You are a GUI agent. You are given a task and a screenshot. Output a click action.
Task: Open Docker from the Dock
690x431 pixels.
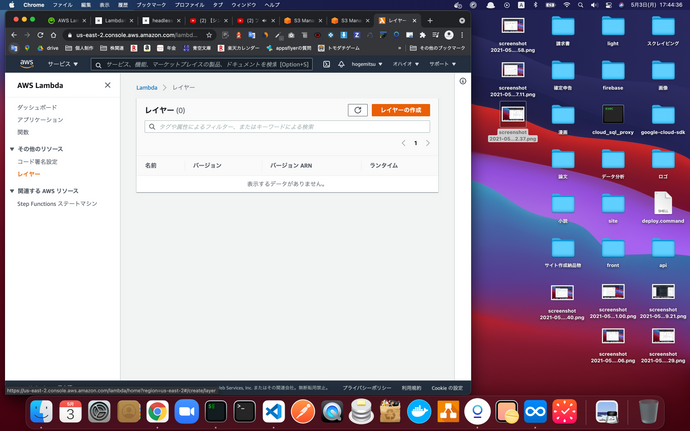tap(419, 412)
